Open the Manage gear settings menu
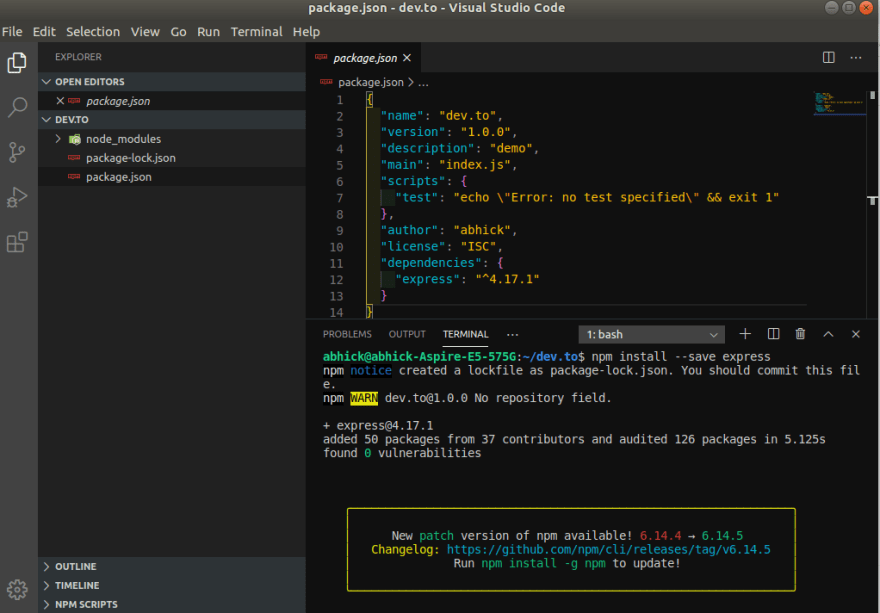The height and width of the screenshot is (613, 880). point(17,589)
